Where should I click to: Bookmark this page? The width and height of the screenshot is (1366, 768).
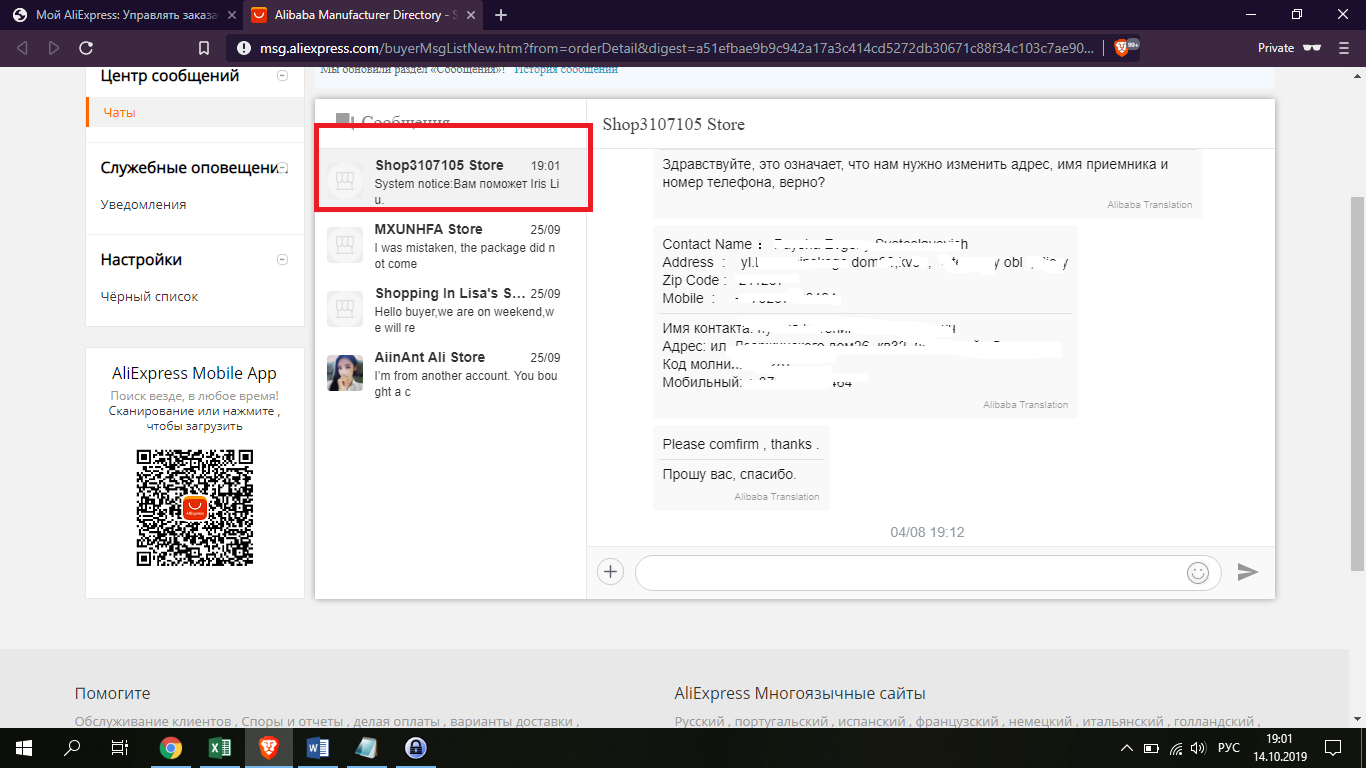204,48
